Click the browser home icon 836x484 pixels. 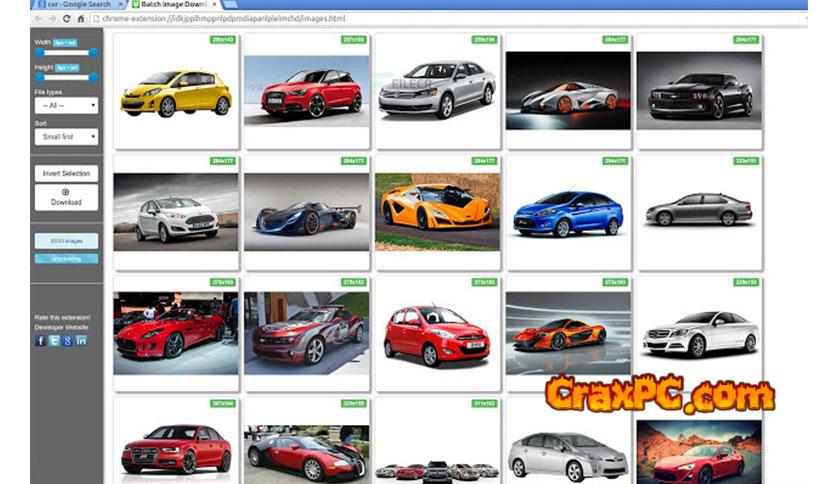[x=81, y=19]
